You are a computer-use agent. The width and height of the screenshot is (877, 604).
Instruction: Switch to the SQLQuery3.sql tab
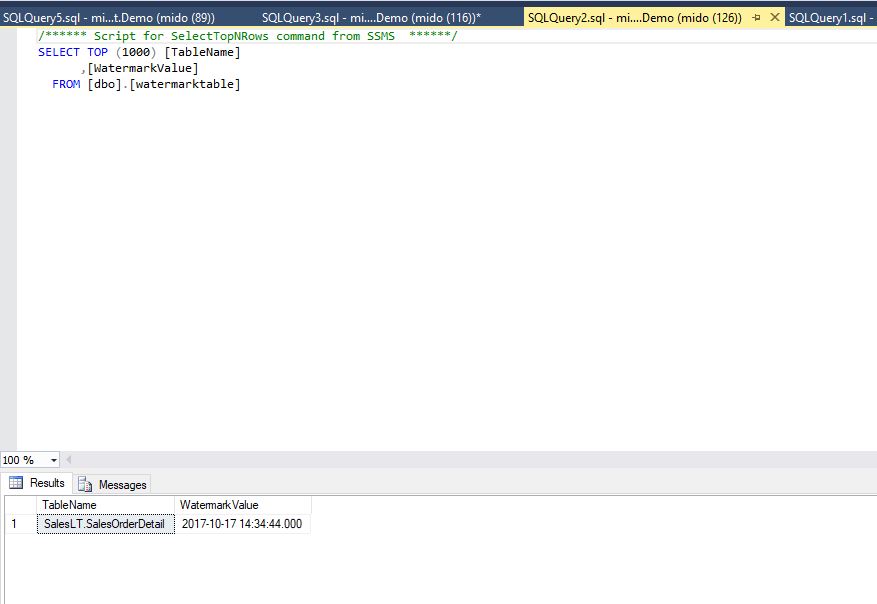coord(371,18)
